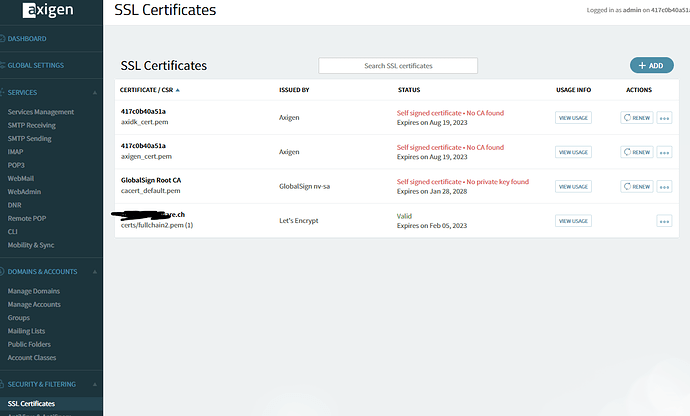View usage for cacert_default.pem

coord(573,187)
